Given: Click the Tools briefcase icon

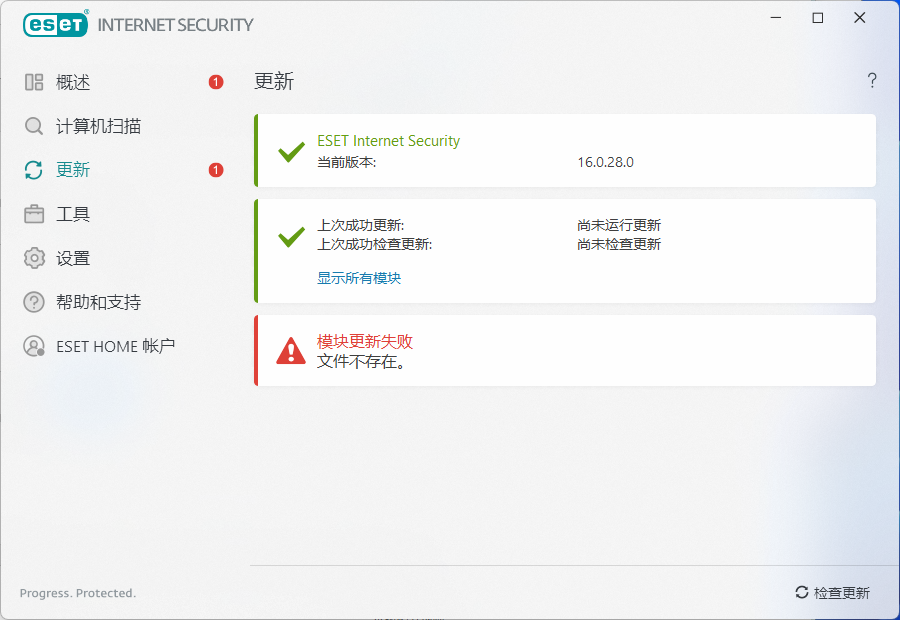Looking at the screenshot, I should 34,214.
